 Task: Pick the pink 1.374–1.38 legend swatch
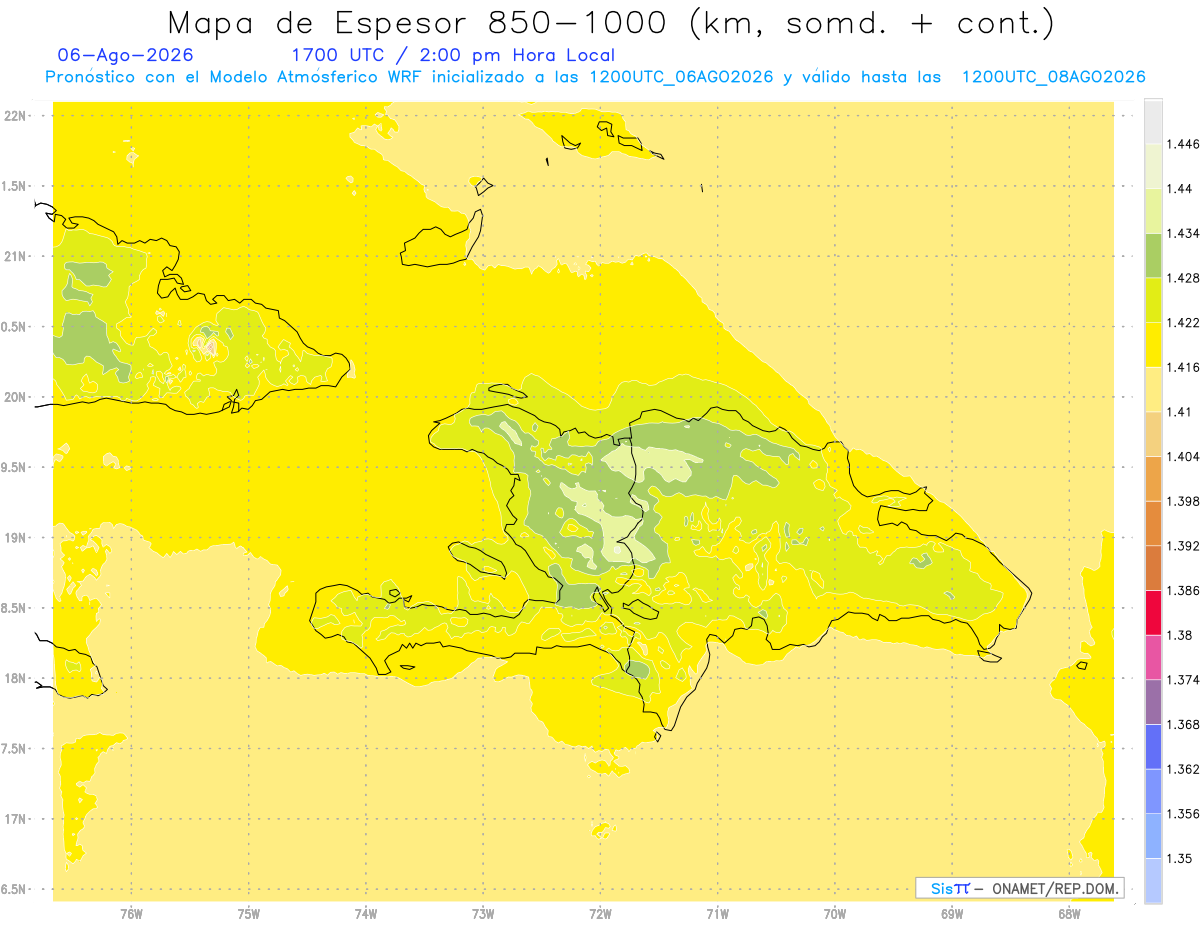click(x=1153, y=657)
